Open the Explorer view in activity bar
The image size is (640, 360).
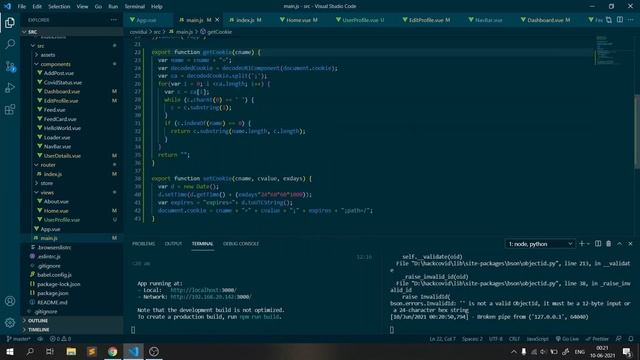tap(10, 22)
